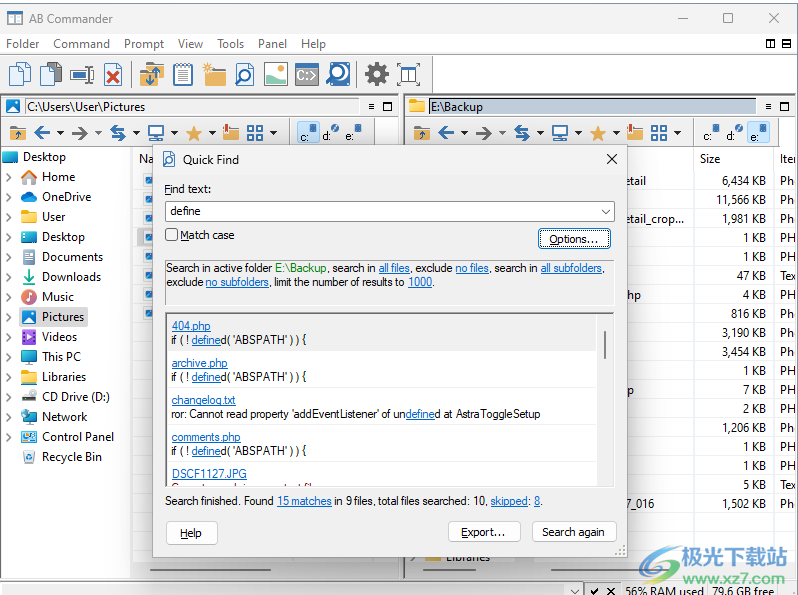Image resolution: width=798 pixels, height=595 pixels.
Task: Click right panel swap panels icon
Action: click(522, 133)
